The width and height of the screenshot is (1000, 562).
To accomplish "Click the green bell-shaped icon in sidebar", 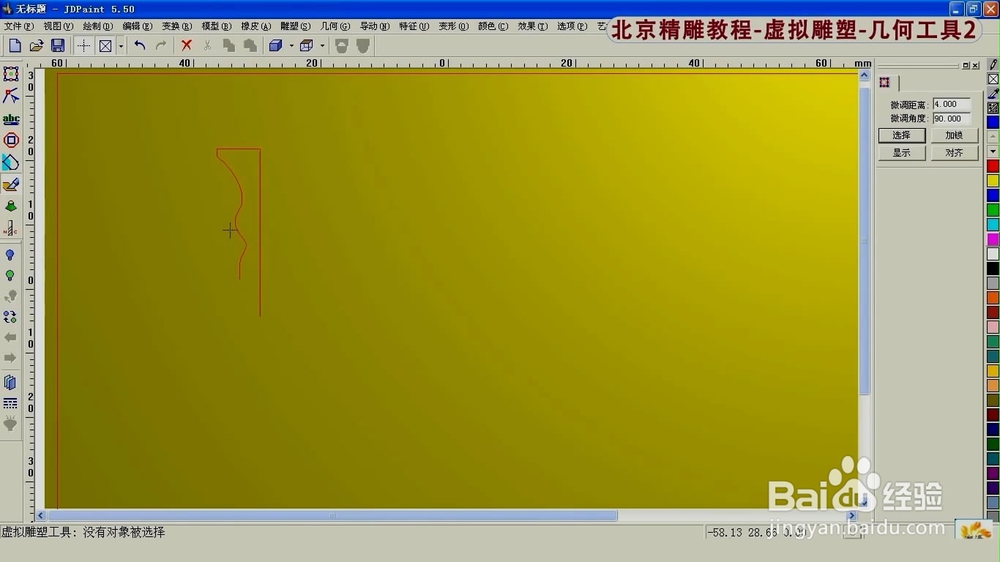I will [11, 206].
